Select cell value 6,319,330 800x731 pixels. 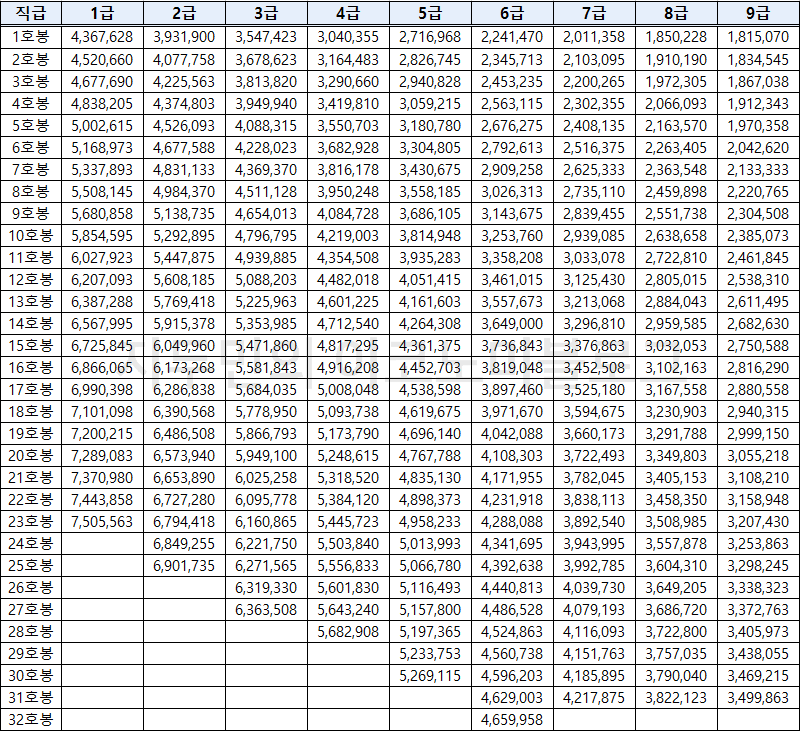click(266, 588)
